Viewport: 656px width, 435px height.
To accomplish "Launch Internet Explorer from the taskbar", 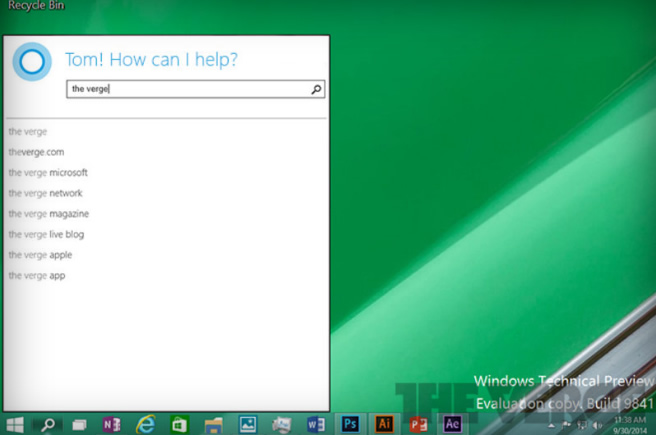I will tap(146, 425).
